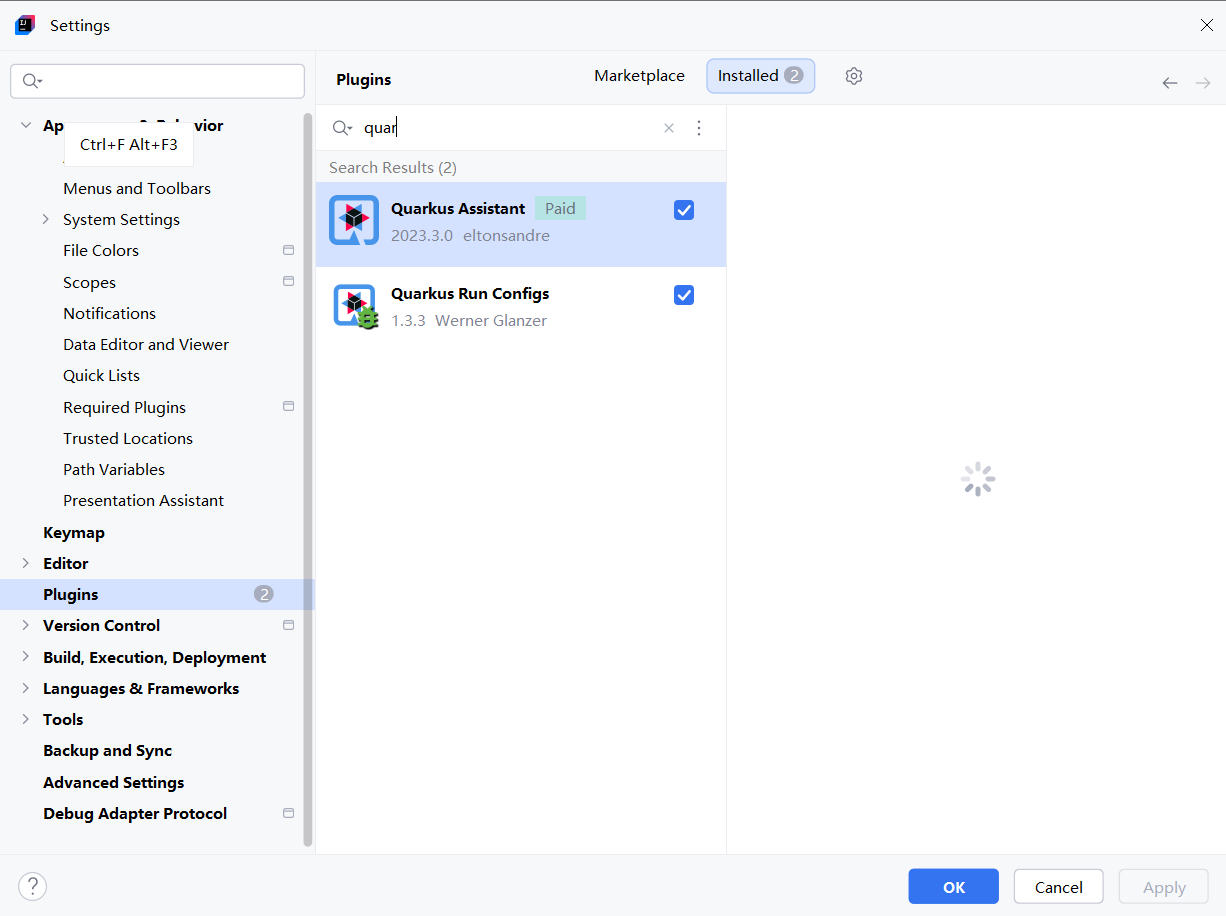Click the Apply button
The image size is (1226, 916).
(x=1164, y=887)
